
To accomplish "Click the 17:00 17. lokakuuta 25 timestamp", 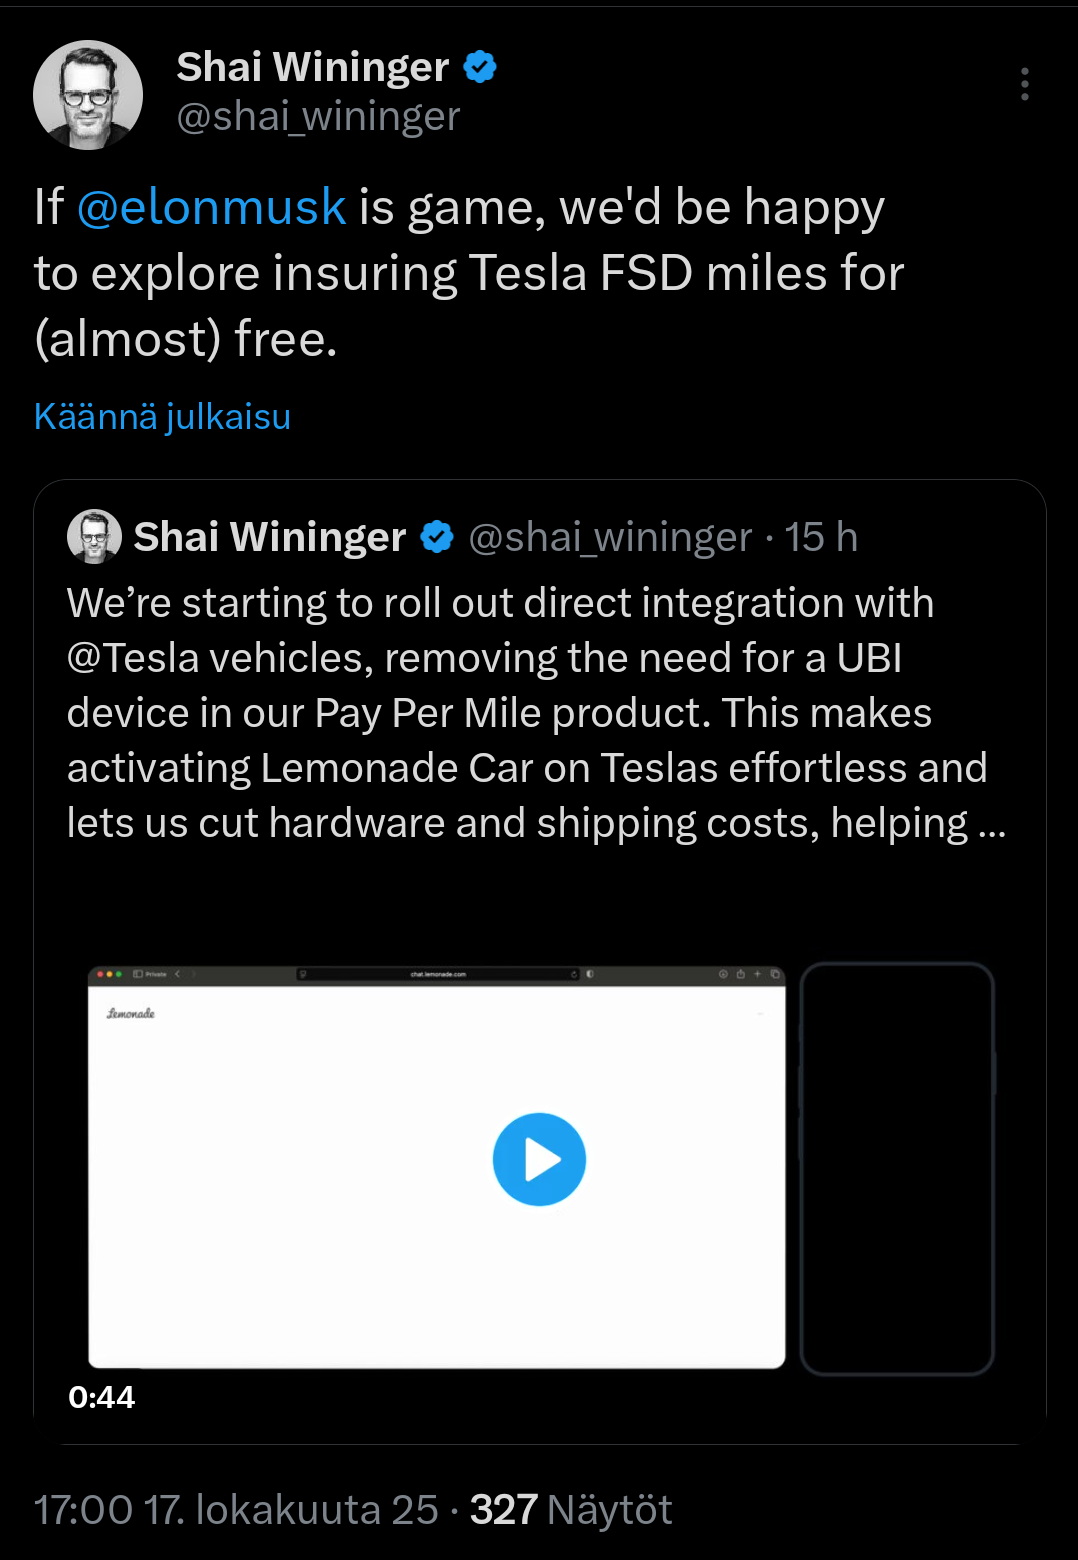I will (236, 1510).
